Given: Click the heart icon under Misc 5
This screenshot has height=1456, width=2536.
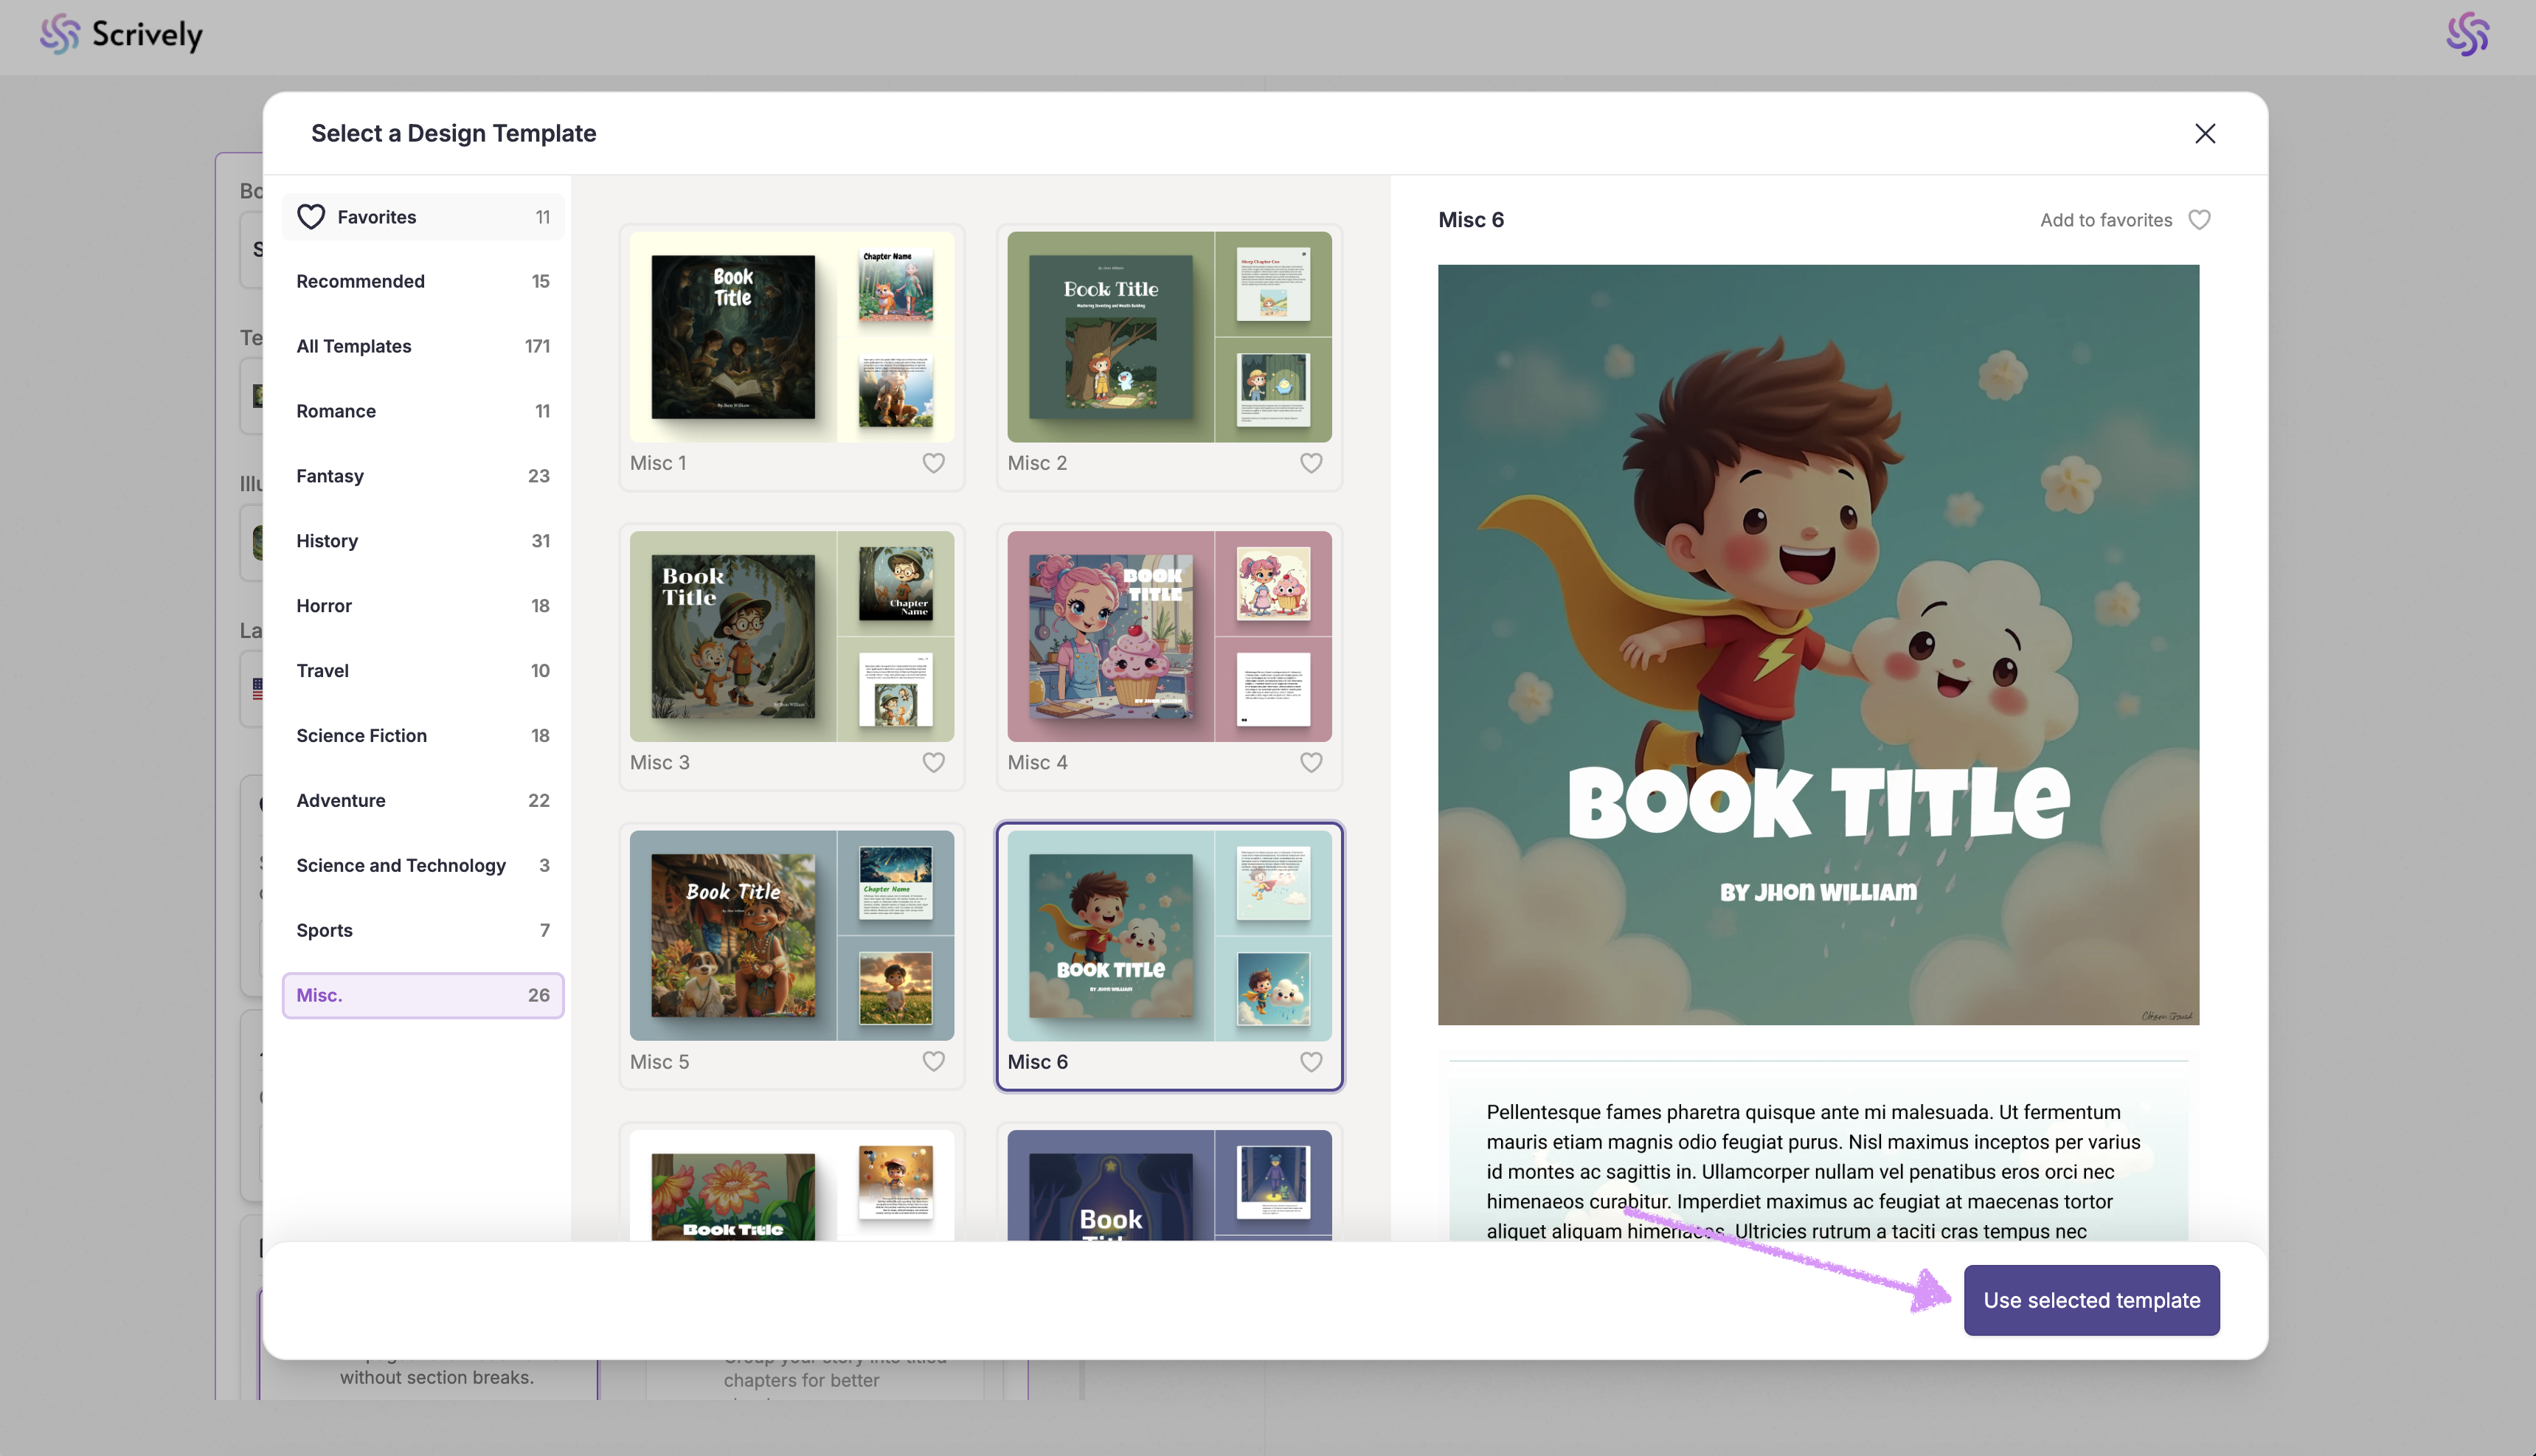Looking at the screenshot, I should (933, 1062).
